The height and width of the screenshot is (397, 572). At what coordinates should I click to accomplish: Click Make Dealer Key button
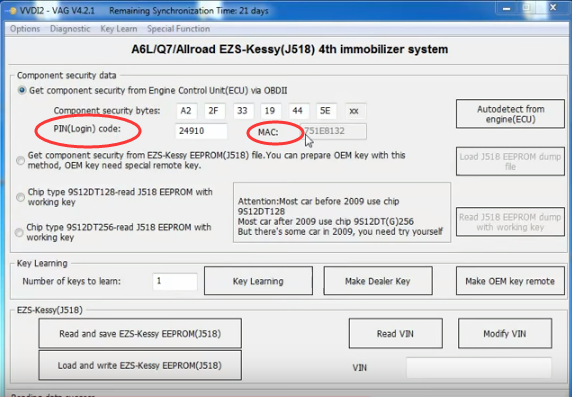[378, 281]
